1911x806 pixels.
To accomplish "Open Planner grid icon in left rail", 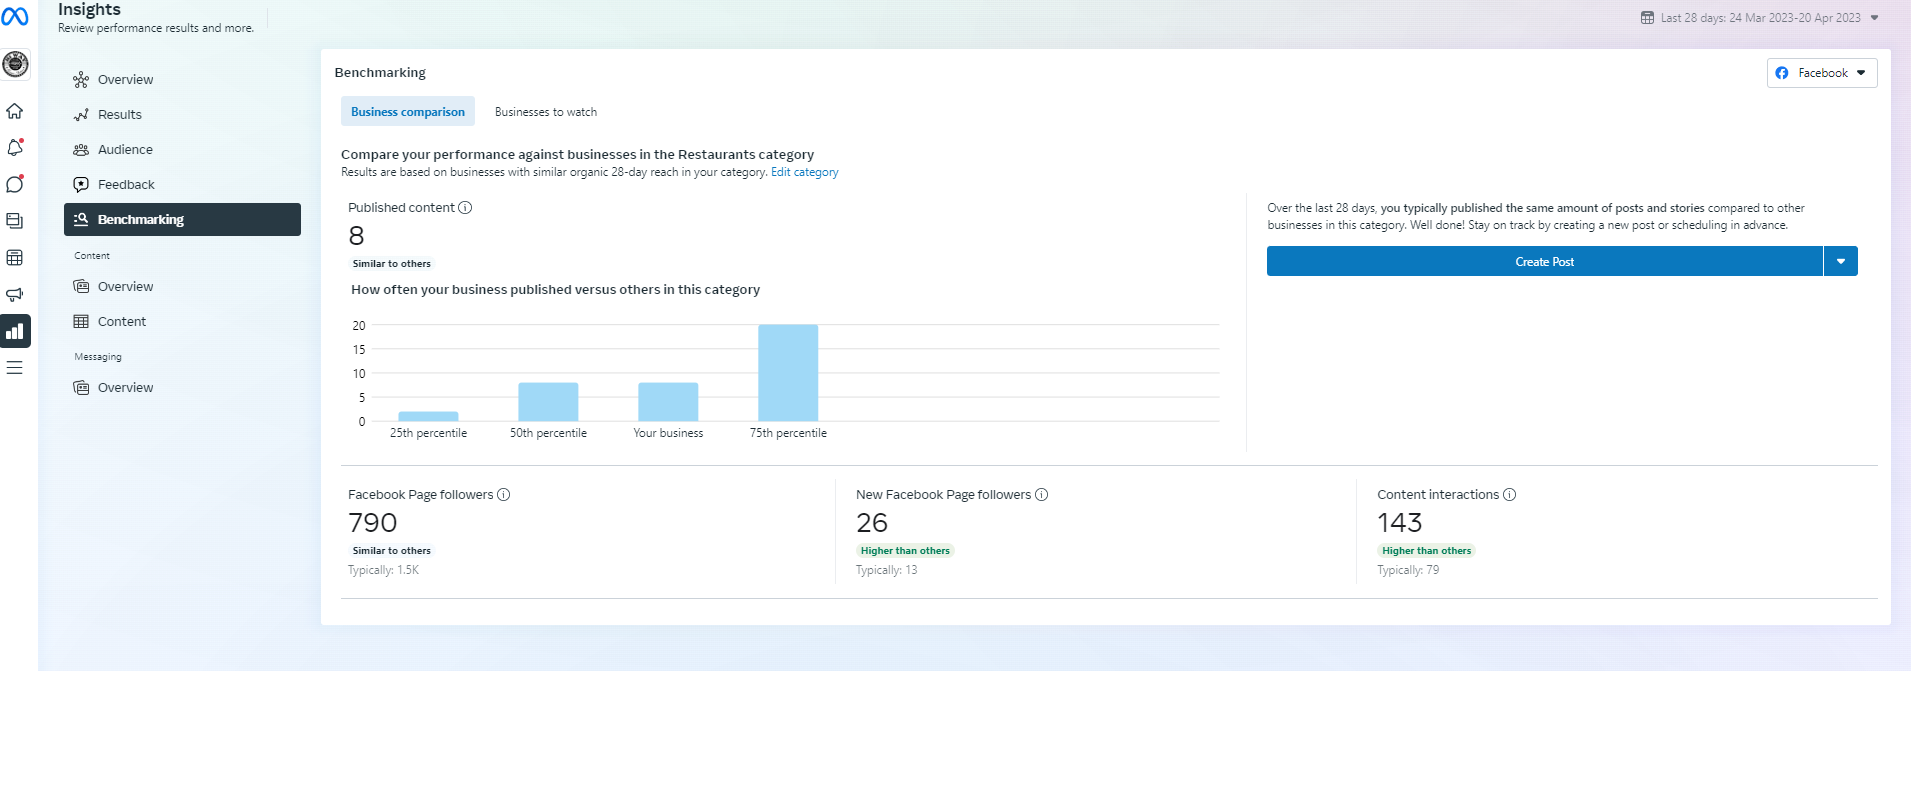I will 15,258.
